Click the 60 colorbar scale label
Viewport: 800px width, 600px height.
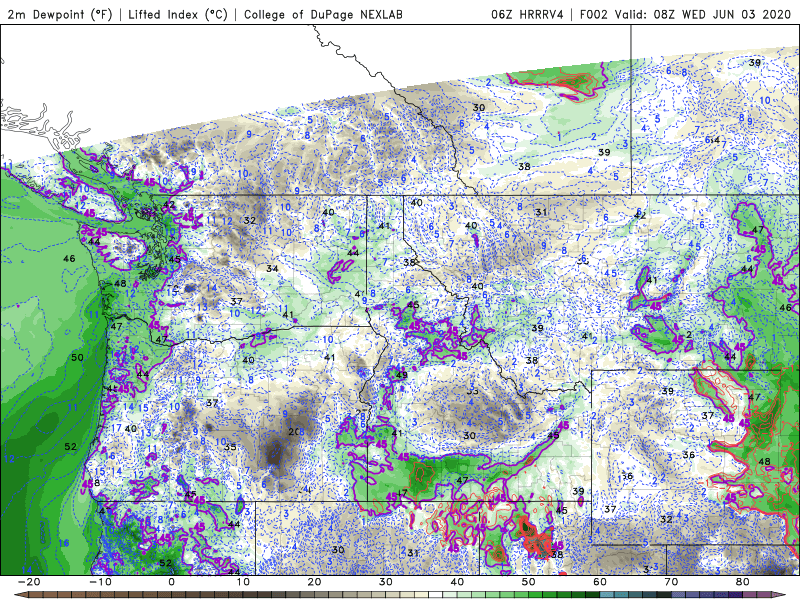point(600,582)
